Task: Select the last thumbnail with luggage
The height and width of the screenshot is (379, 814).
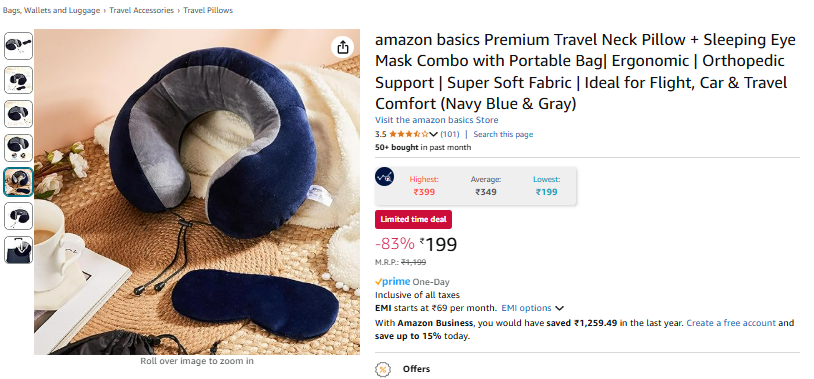Action: (19, 250)
